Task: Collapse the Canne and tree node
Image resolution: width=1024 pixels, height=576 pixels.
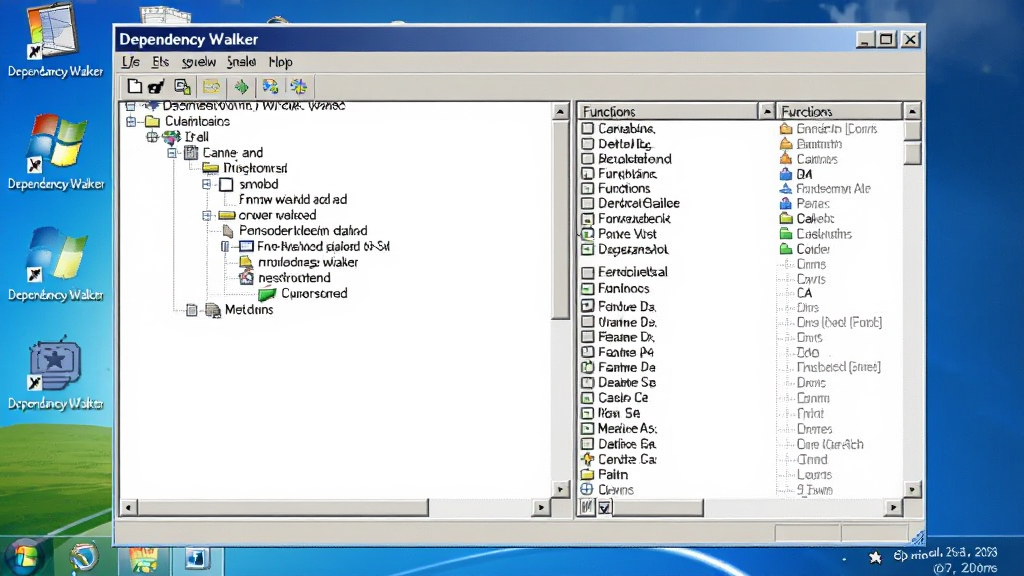Action: tap(172, 153)
